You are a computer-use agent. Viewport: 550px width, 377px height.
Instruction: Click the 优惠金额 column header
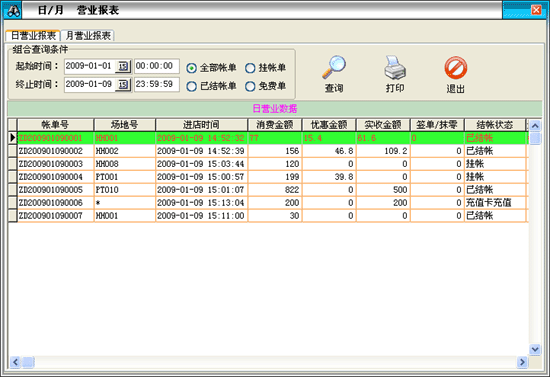tap(329, 124)
